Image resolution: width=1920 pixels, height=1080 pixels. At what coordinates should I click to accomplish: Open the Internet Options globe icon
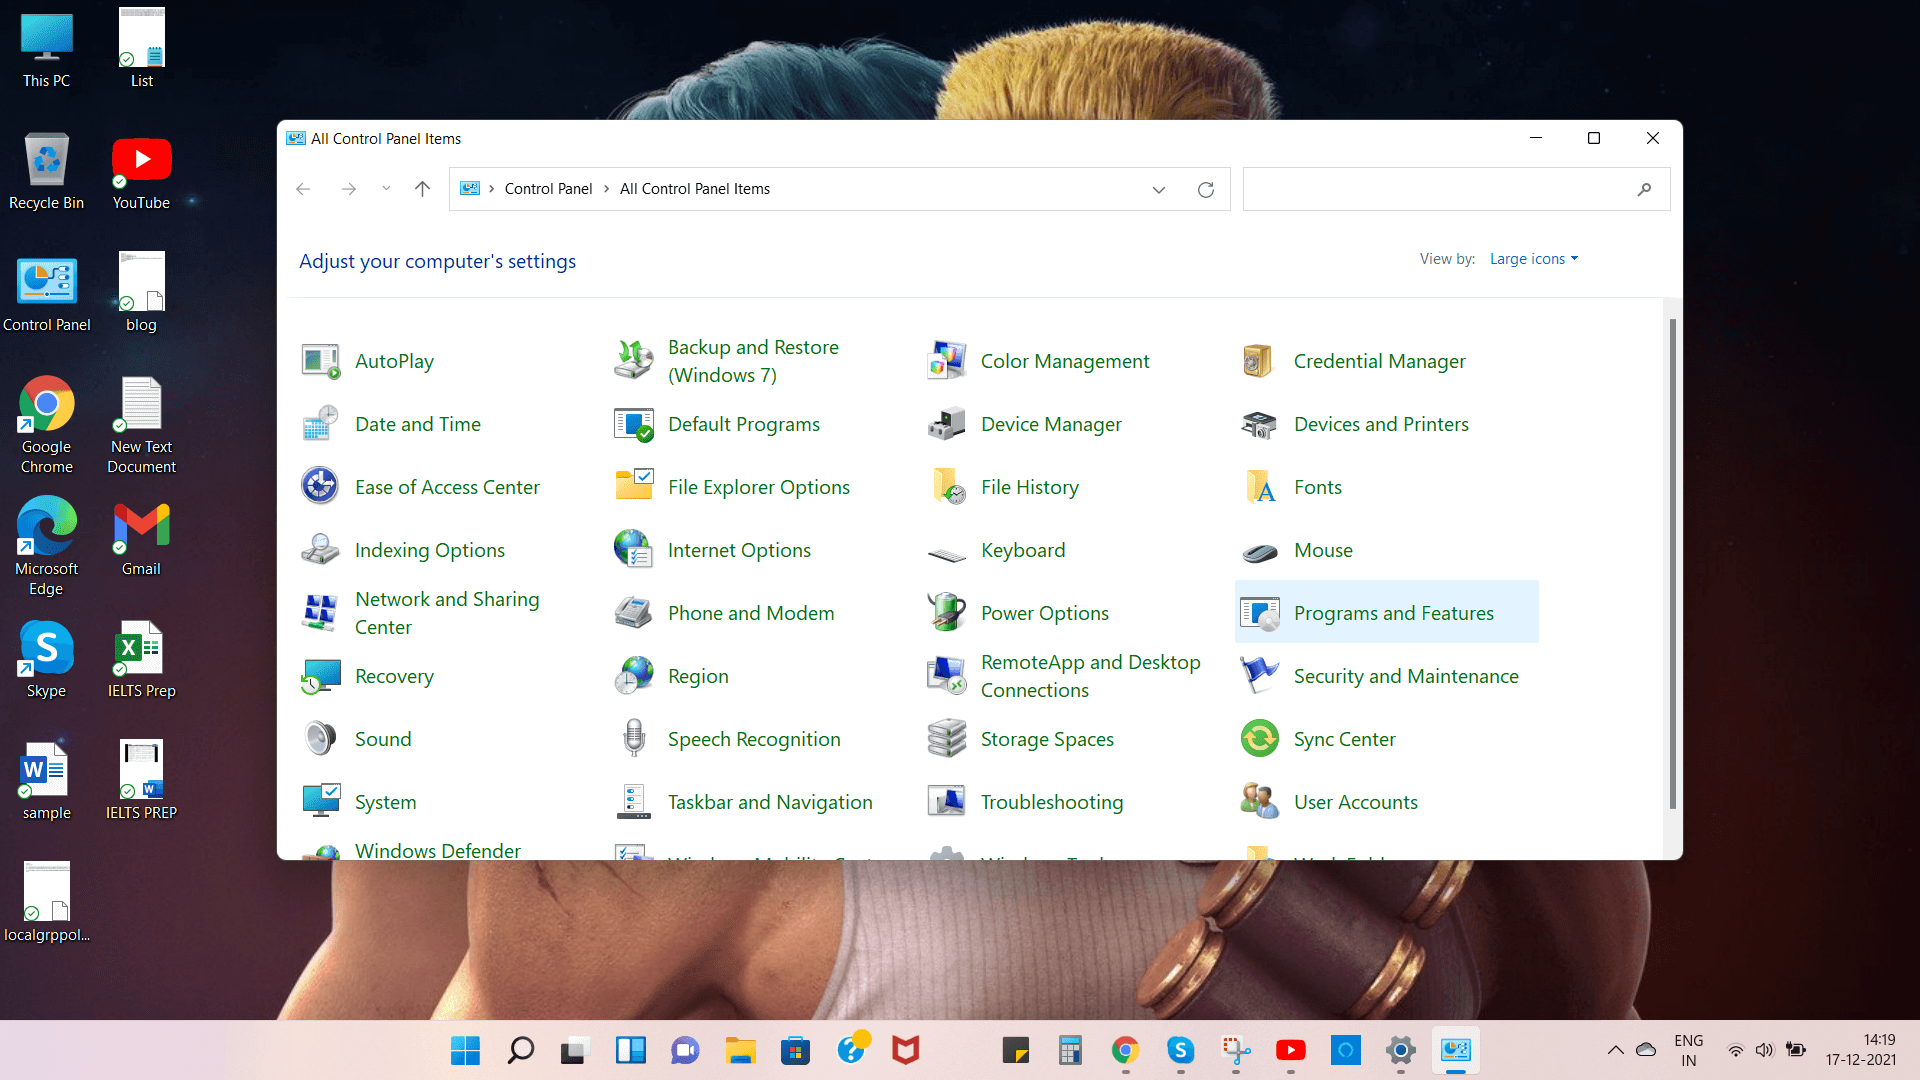tap(633, 550)
